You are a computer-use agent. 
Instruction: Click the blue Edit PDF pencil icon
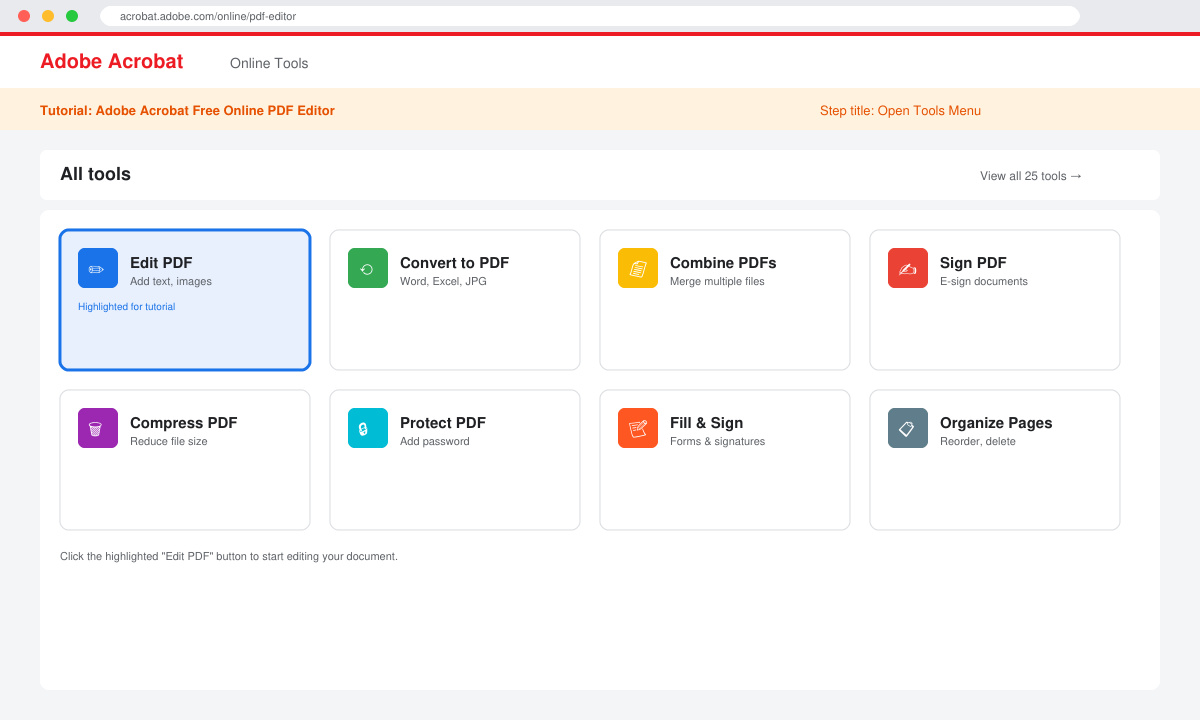[x=98, y=268]
